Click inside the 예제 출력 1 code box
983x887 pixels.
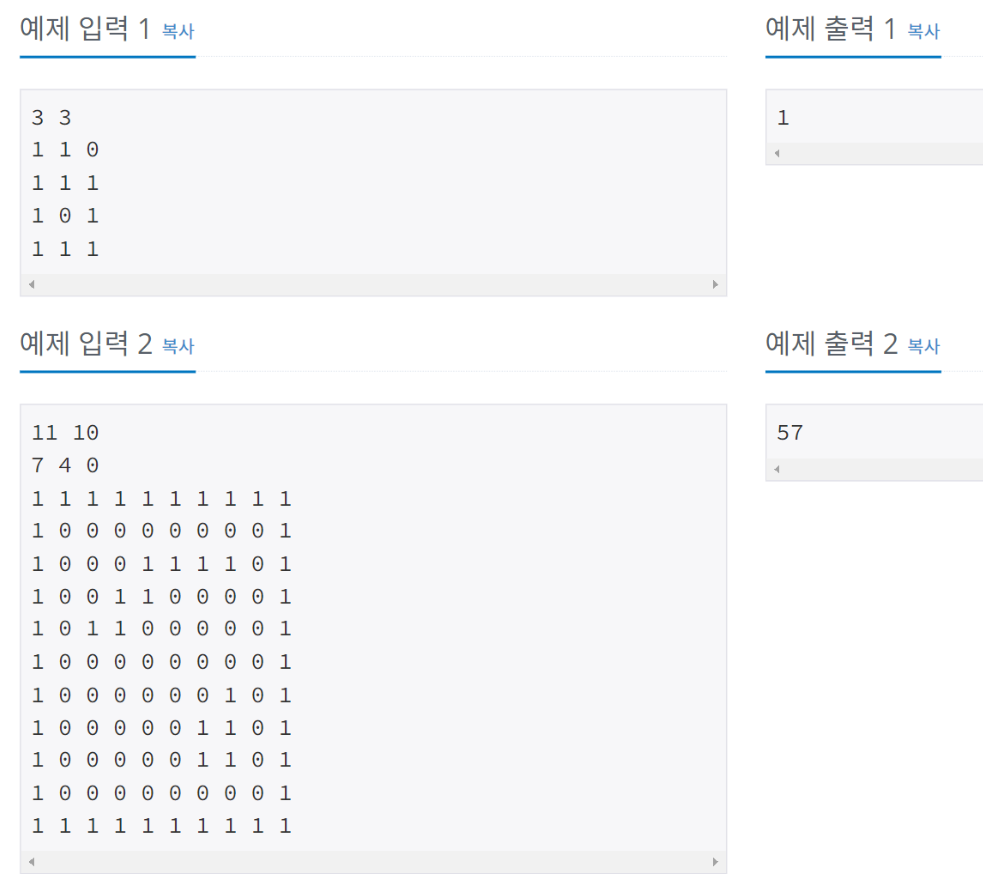[870, 117]
